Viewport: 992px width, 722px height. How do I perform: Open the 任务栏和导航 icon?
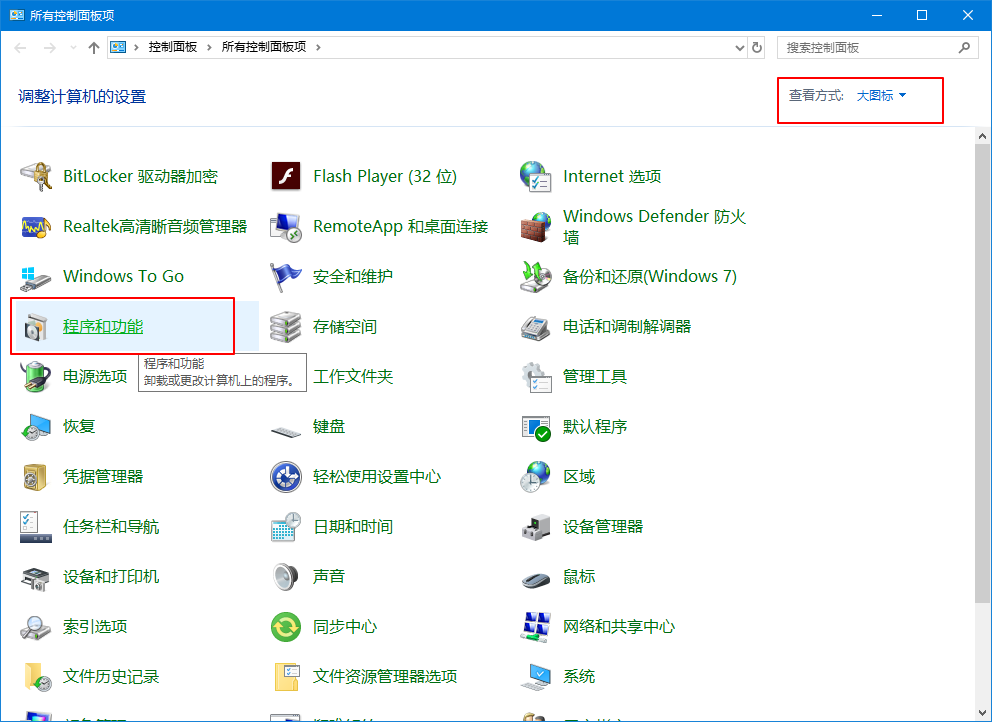pos(36,526)
